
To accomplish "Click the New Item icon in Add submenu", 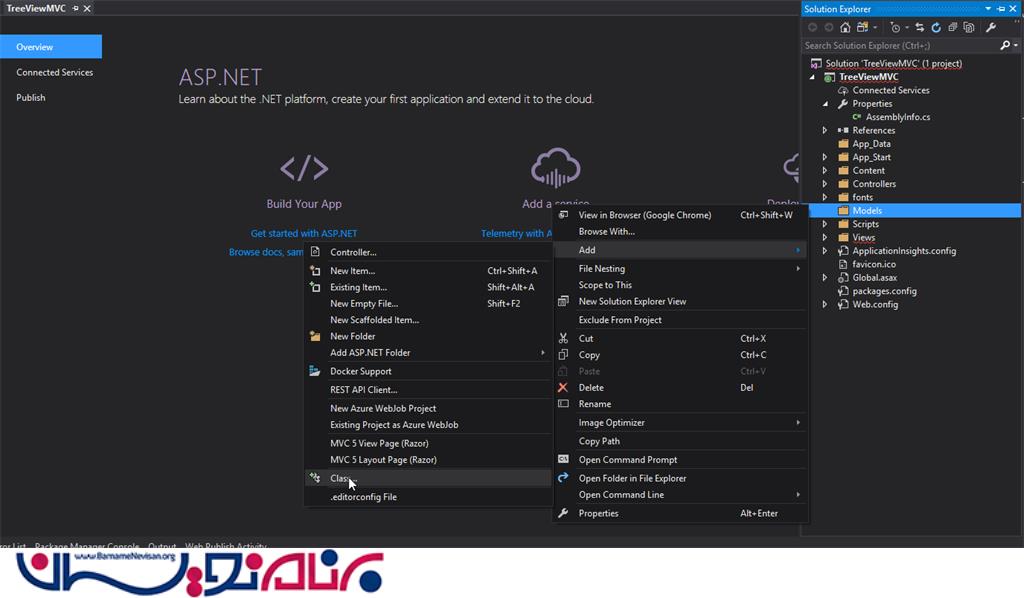I will [x=315, y=270].
